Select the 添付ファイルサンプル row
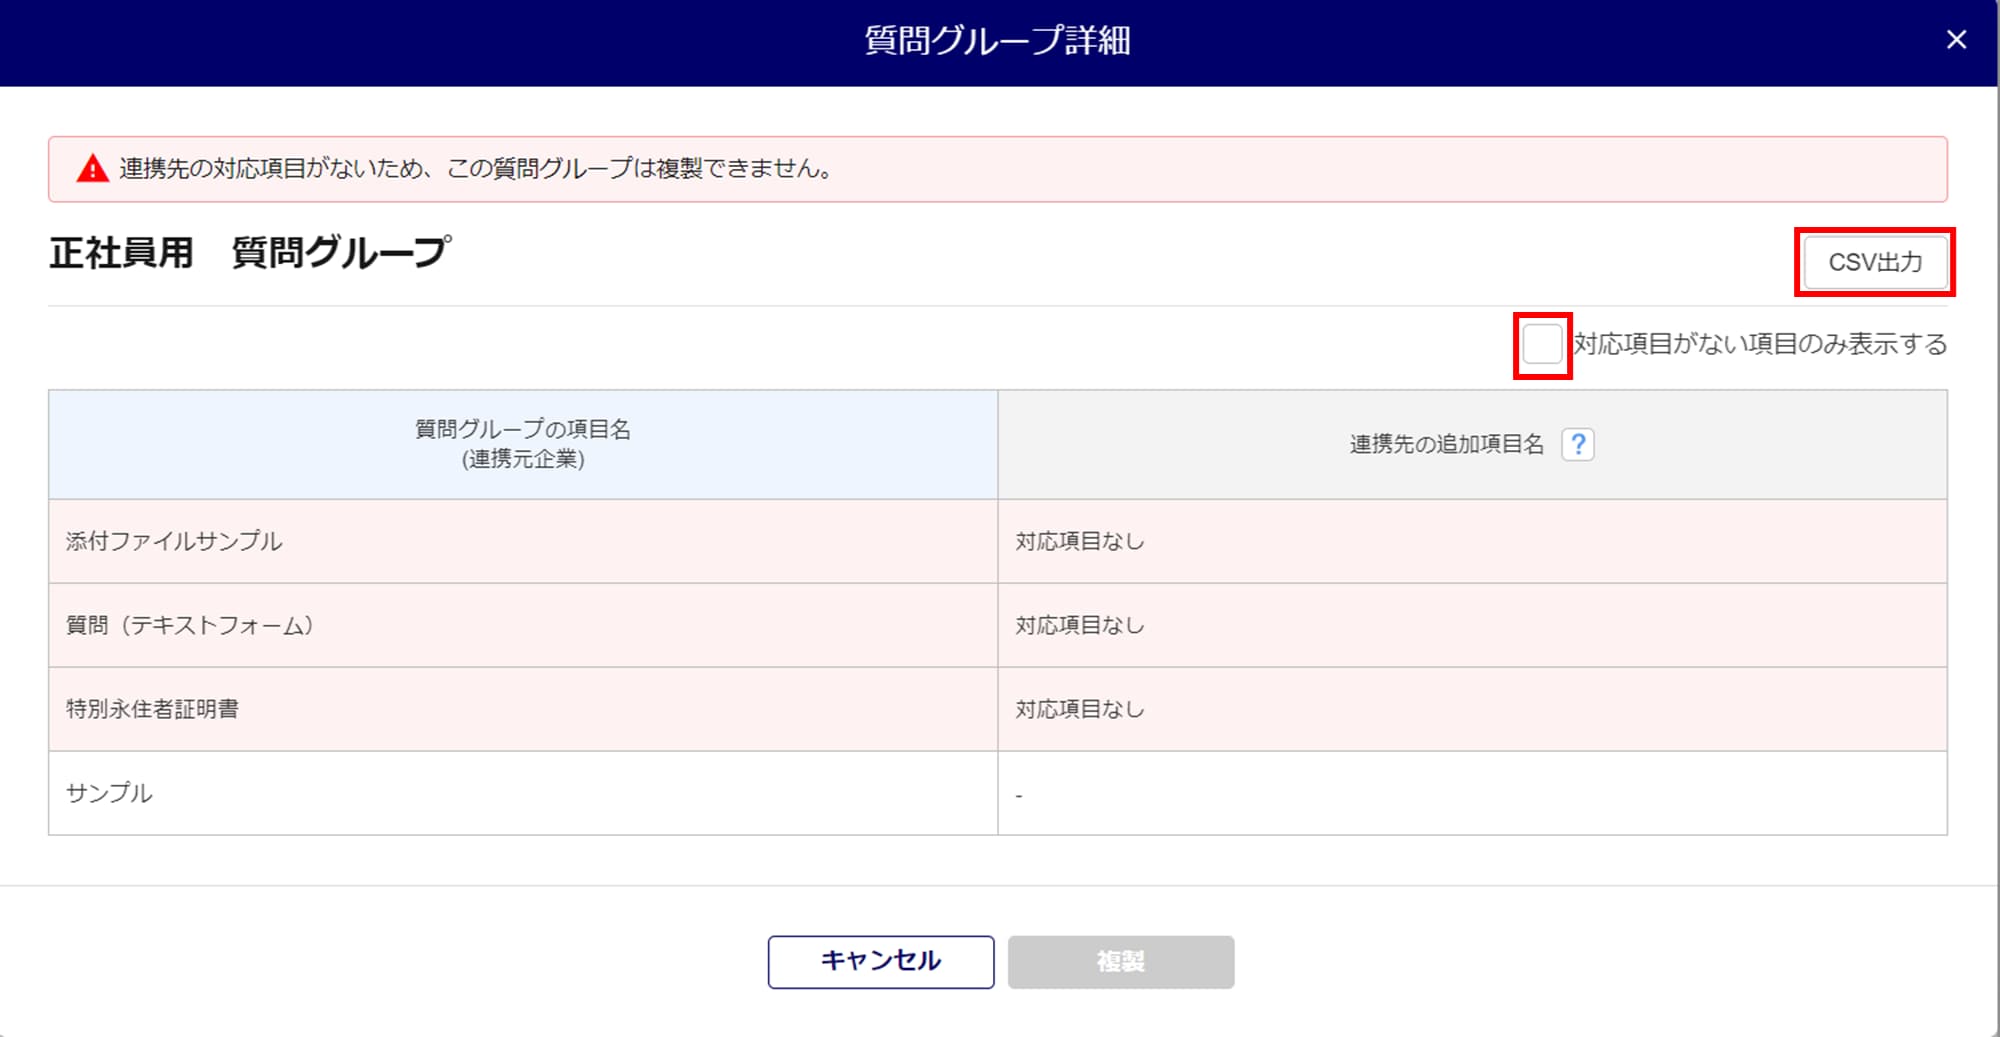2000x1037 pixels. [174, 541]
